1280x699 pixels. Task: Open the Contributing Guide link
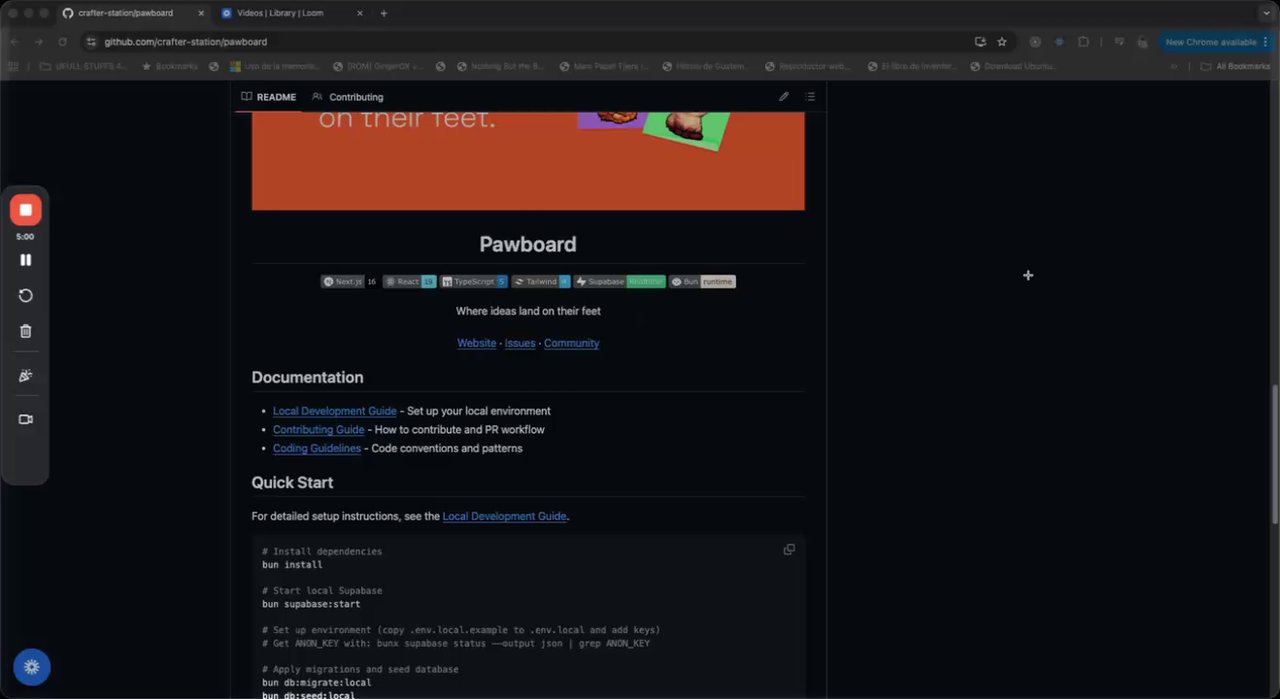(x=319, y=430)
